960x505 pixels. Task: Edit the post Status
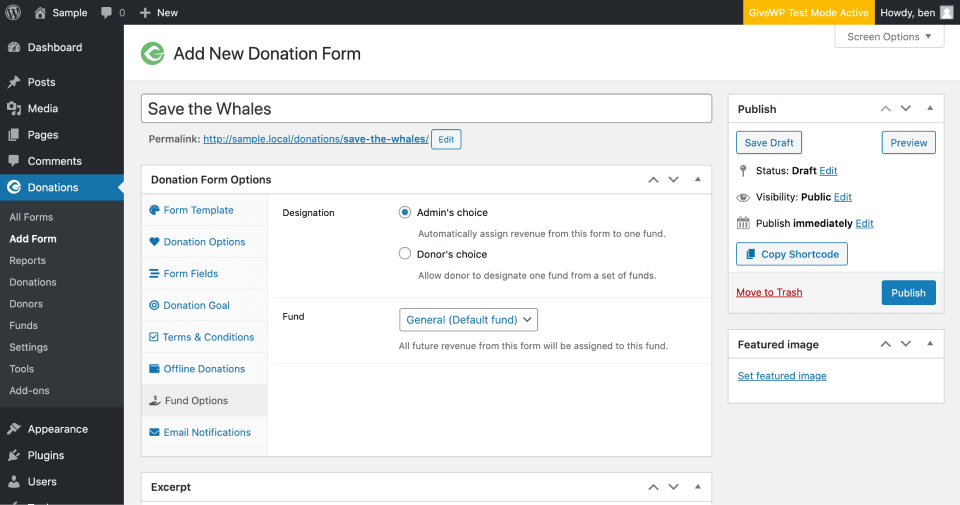pos(828,171)
